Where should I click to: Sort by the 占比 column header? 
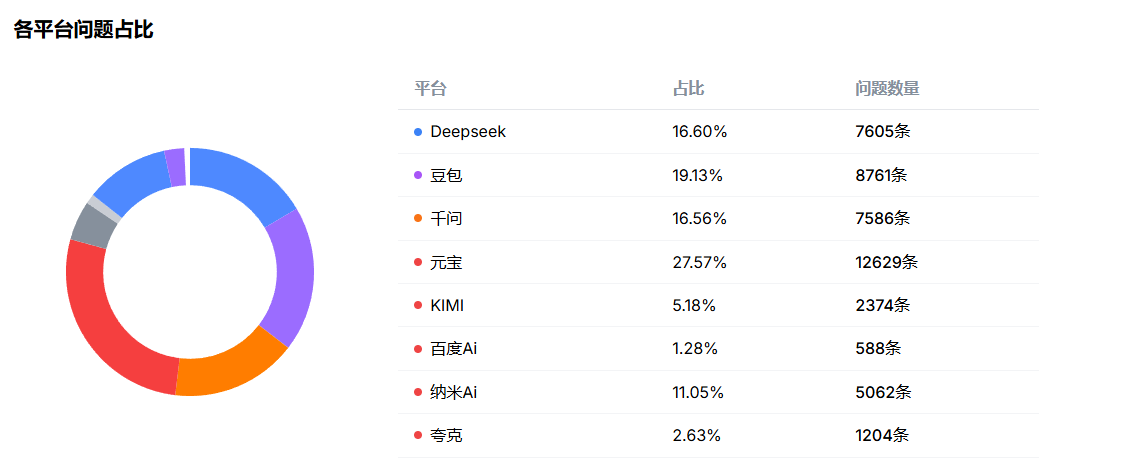click(x=688, y=89)
